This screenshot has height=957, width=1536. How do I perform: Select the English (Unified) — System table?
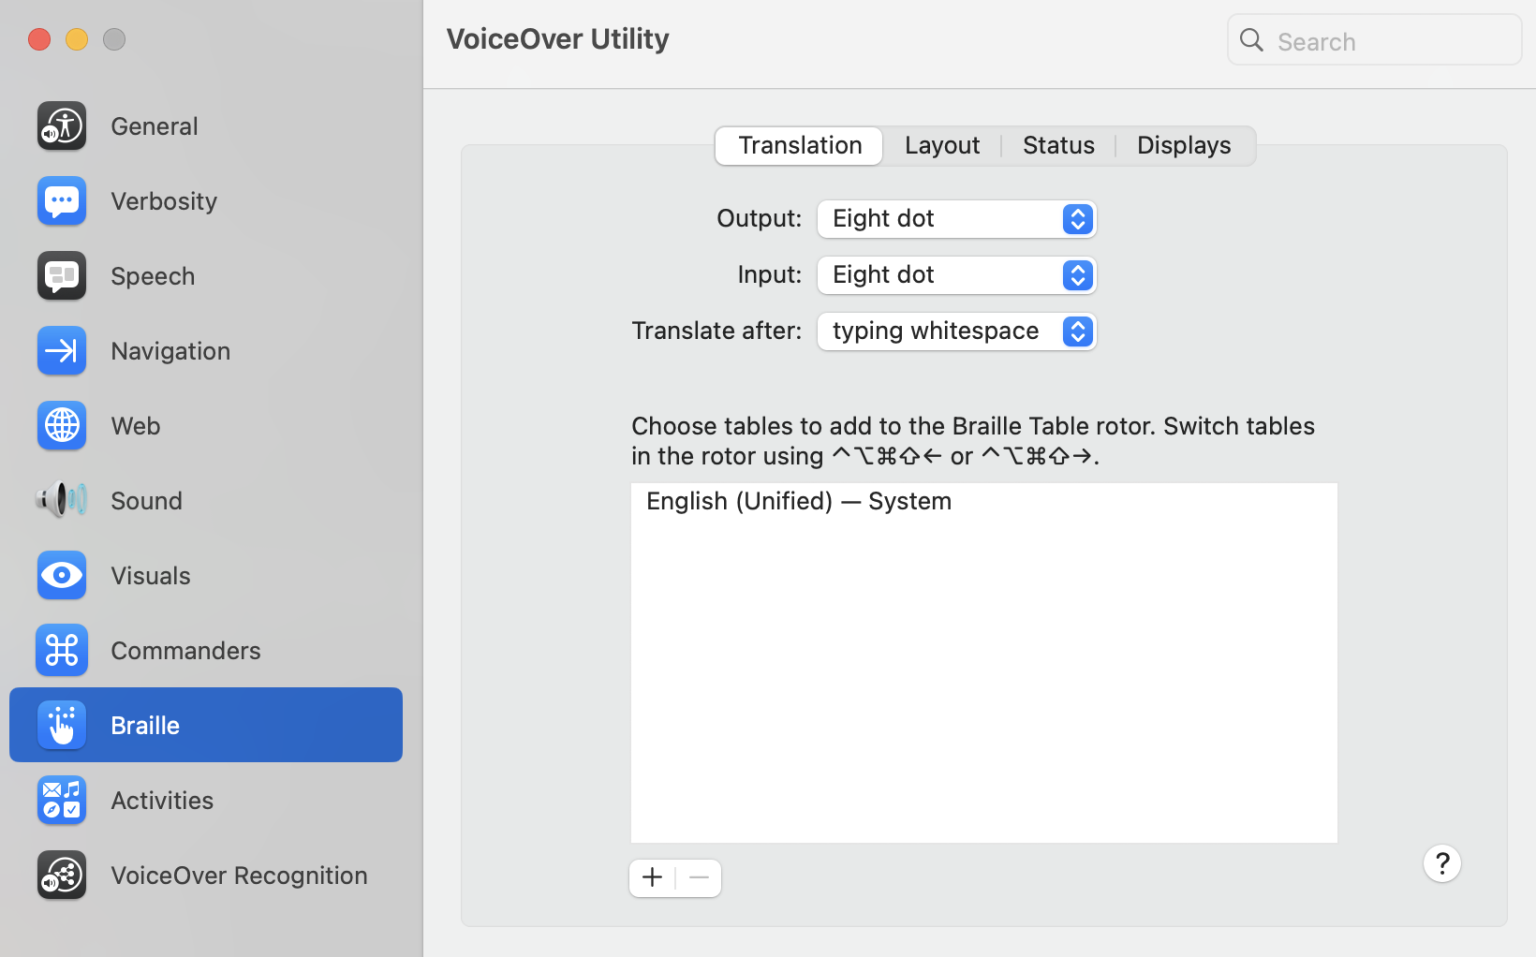pyautogui.click(x=799, y=501)
